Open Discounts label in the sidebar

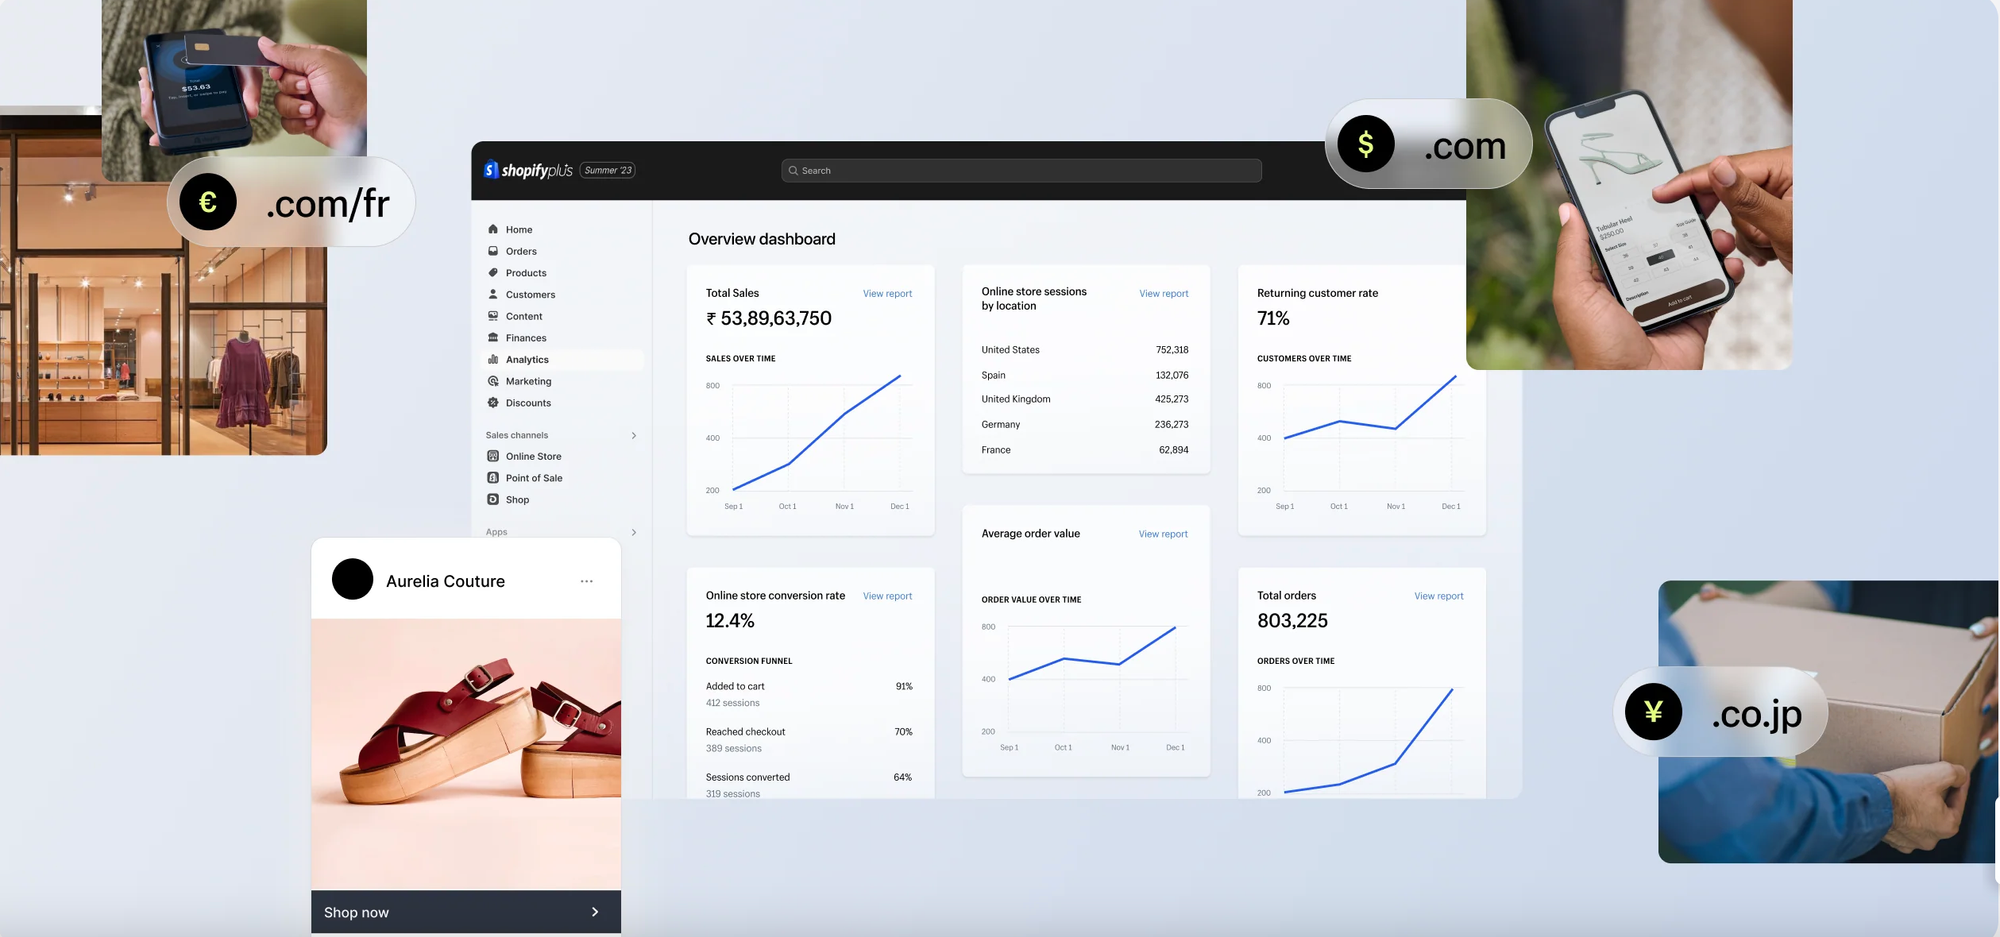(528, 403)
